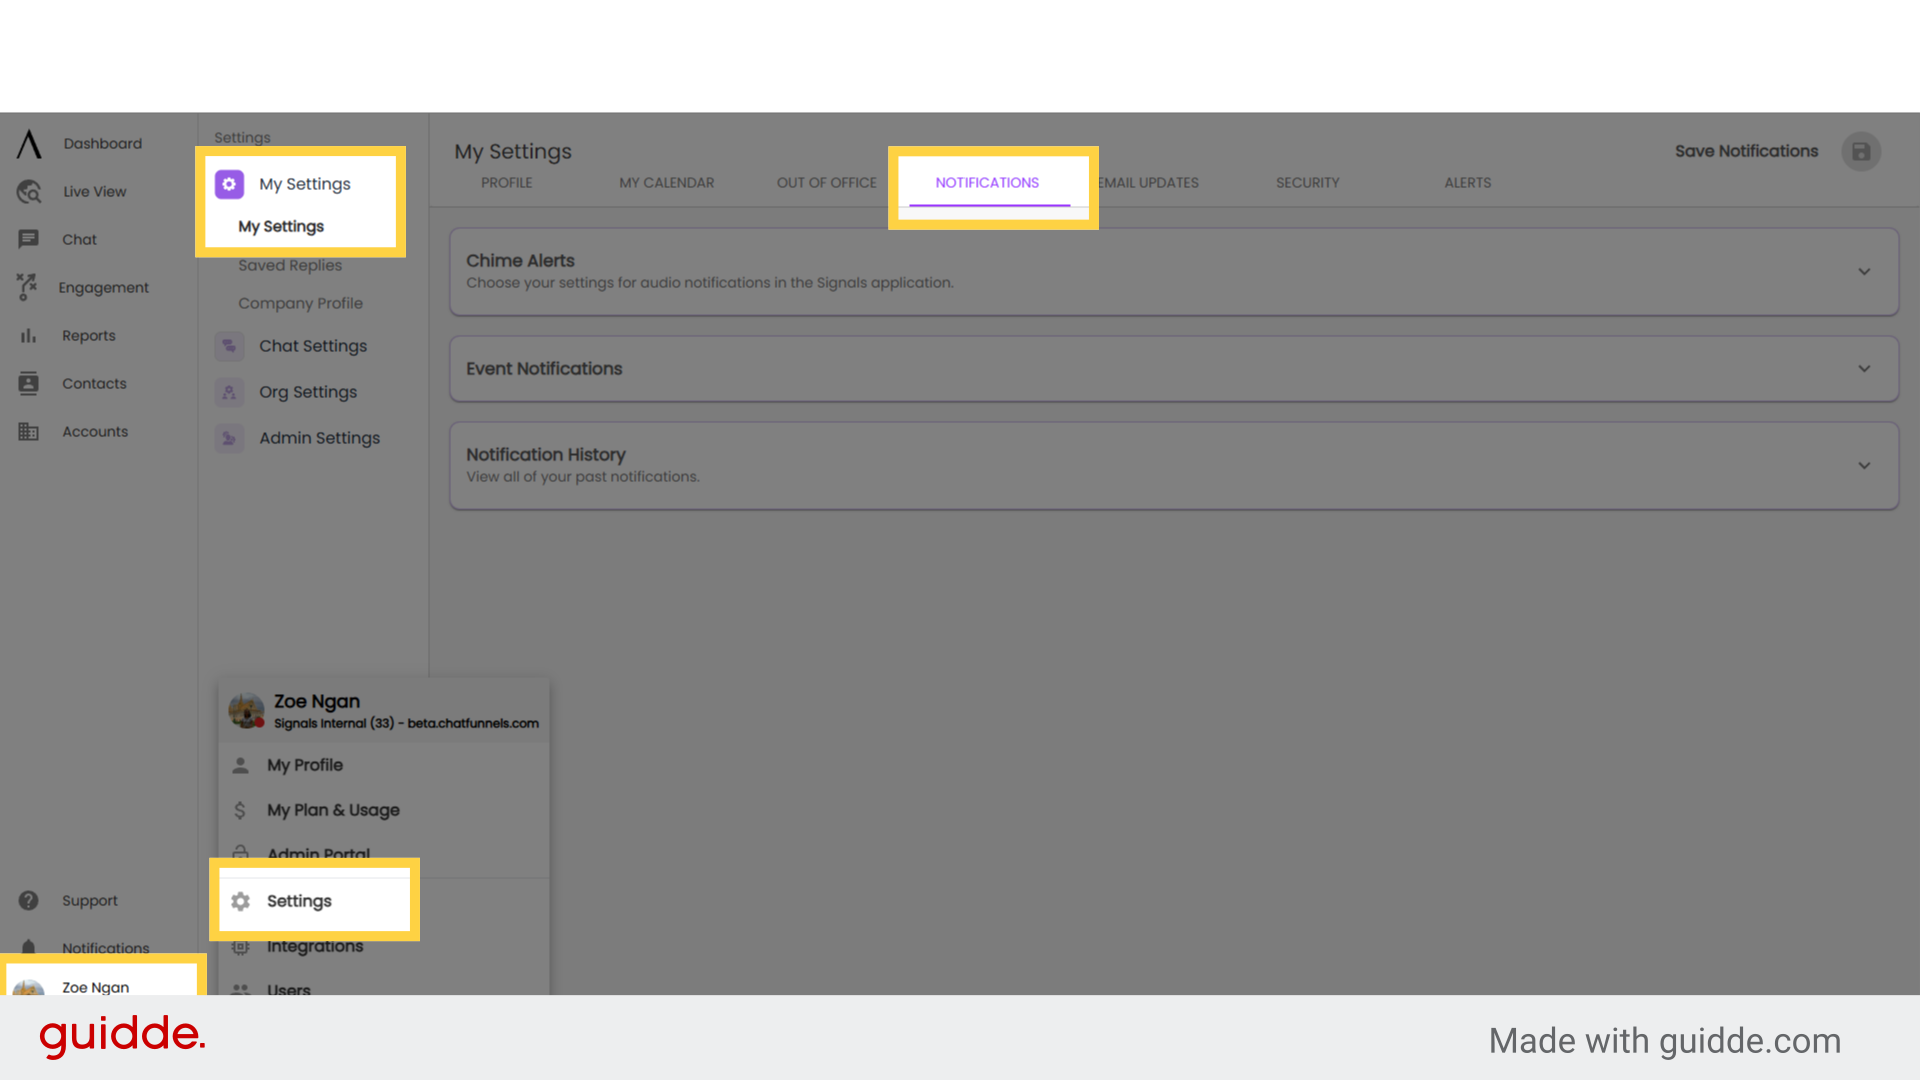The width and height of the screenshot is (1920, 1080).
Task: Open Company Profile in settings menu
Action: coord(300,303)
